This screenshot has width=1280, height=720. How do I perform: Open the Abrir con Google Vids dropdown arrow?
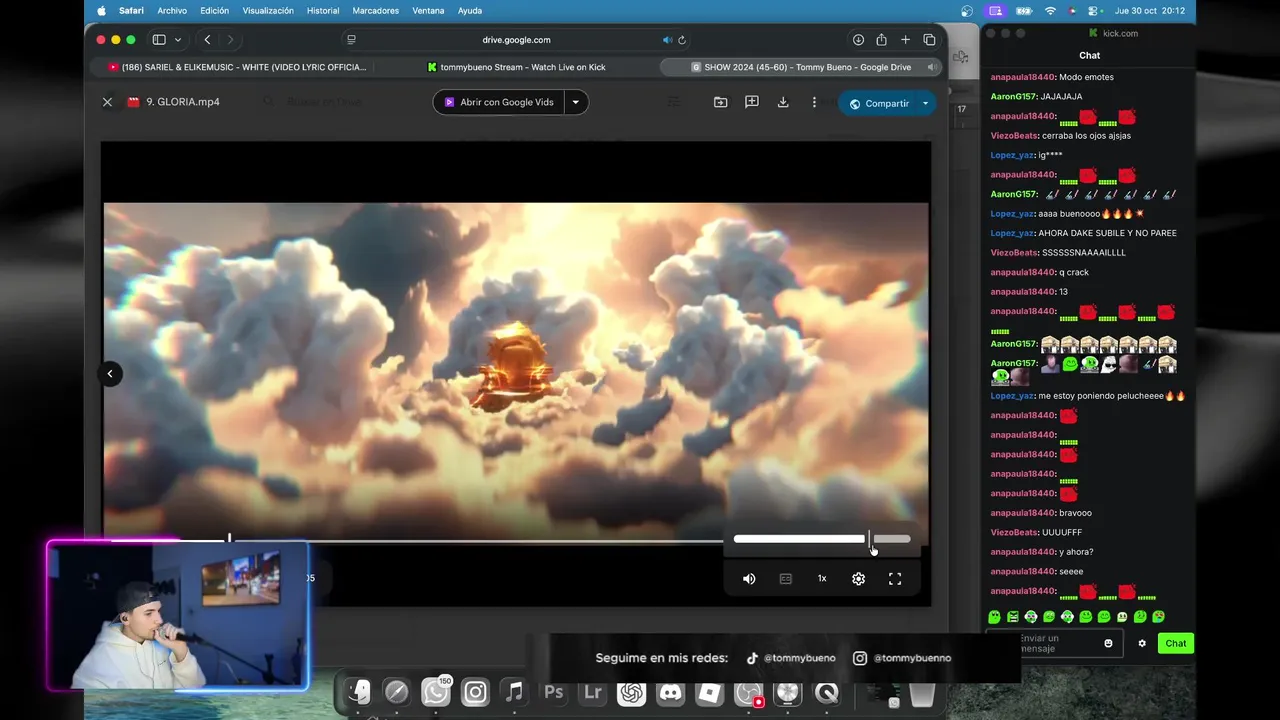click(x=576, y=102)
